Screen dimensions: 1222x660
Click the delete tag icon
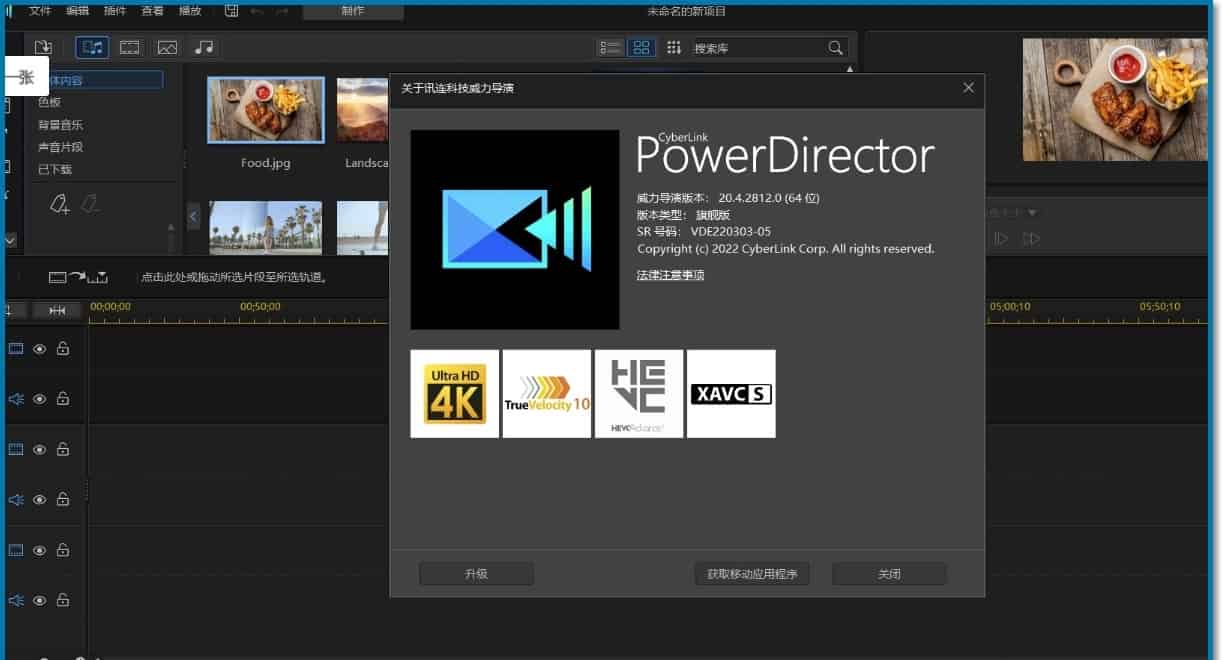pos(90,205)
